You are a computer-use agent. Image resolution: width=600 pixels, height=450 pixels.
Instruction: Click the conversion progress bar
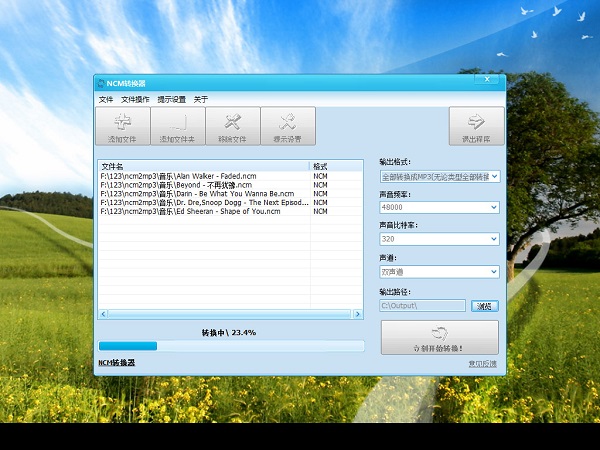pos(230,346)
